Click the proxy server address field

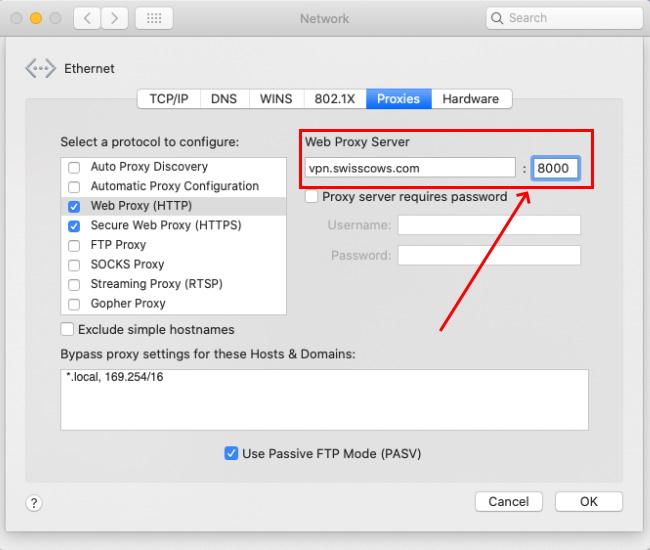coord(410,168)
